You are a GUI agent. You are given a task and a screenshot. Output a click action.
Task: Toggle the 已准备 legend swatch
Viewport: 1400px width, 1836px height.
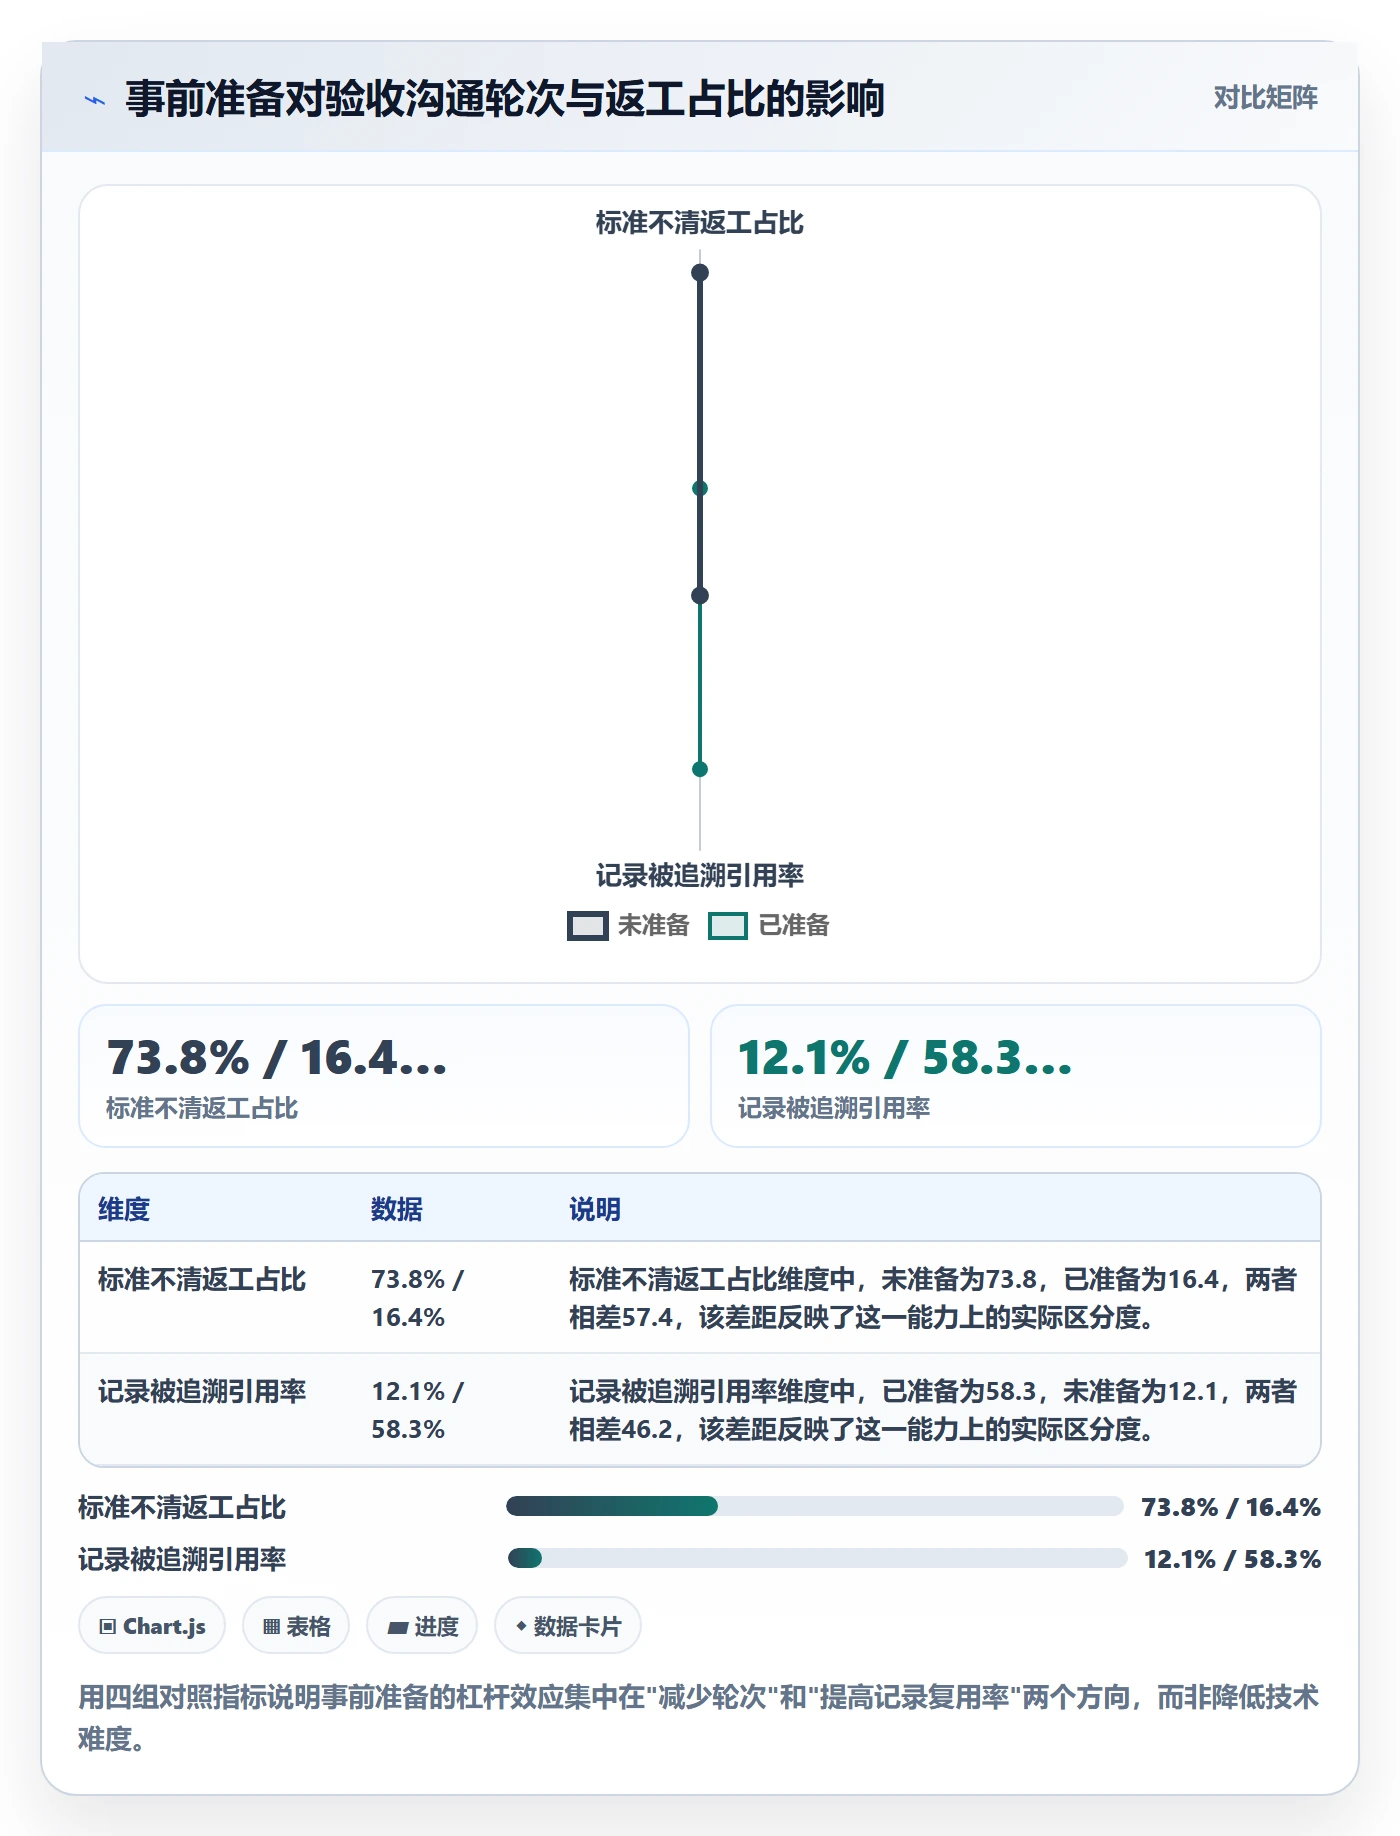pos(727,926)
